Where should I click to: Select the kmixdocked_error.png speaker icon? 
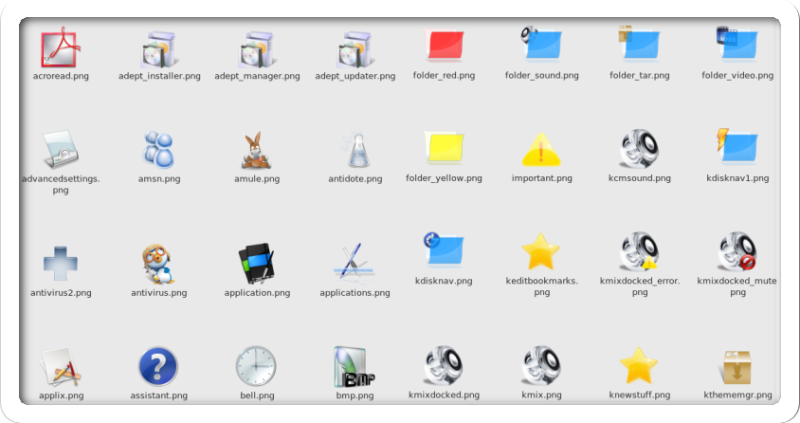639,251
